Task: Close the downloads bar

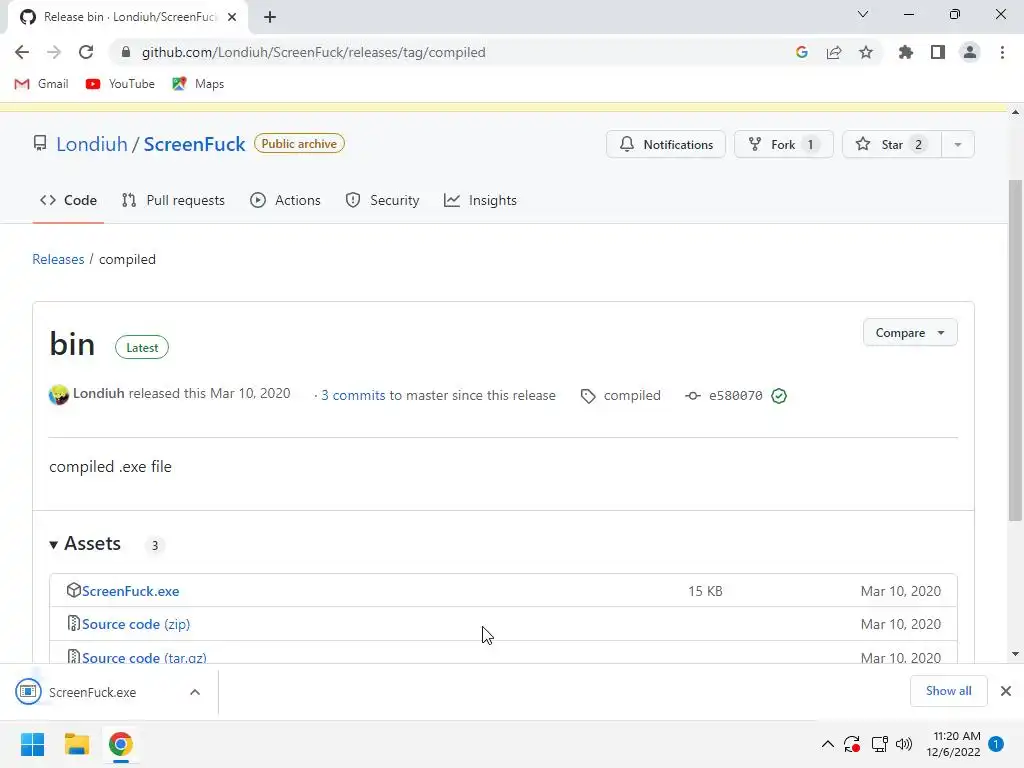Action: click(1006, 691)
